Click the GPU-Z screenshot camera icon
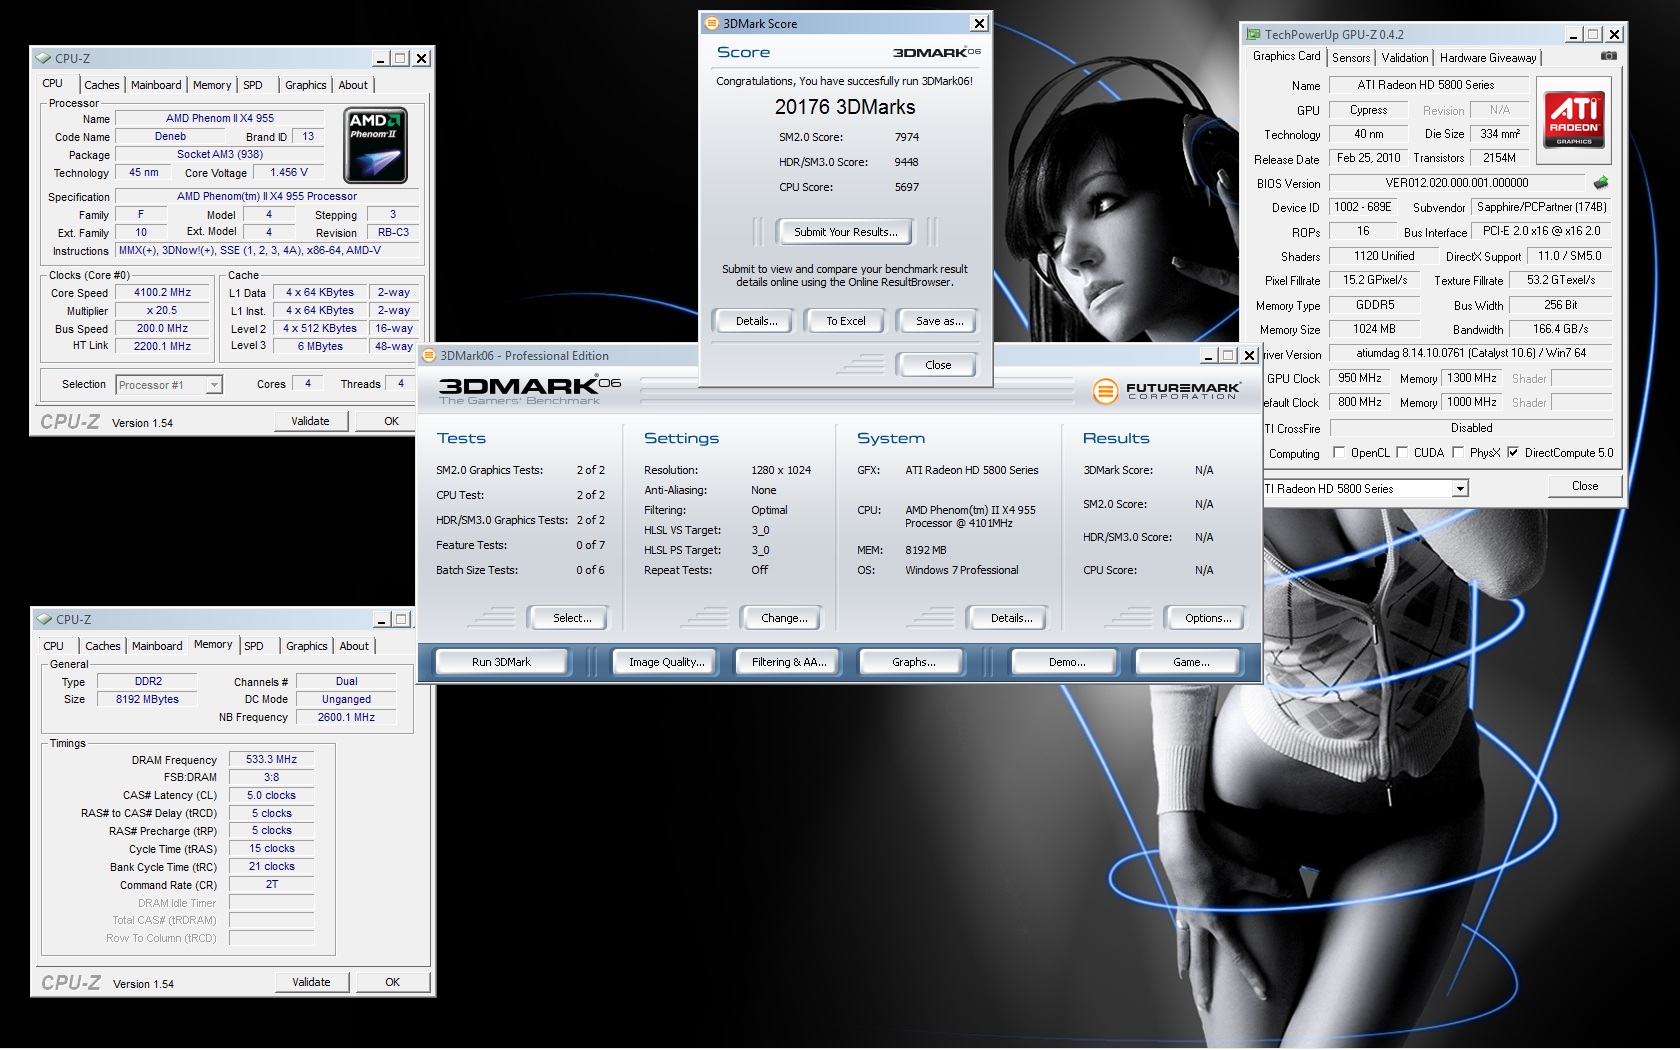The width and height of the screenshot is (1680, 1050). point(1608,56)
